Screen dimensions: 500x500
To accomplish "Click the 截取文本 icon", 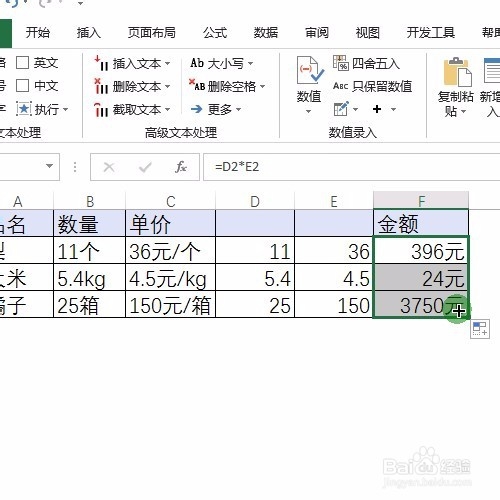I will point(101,110).
